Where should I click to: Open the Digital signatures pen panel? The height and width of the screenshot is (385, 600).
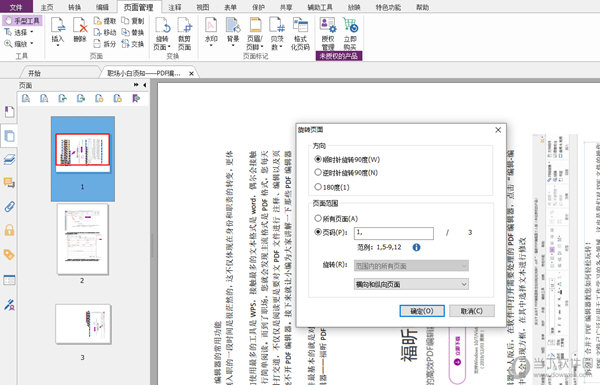tap(9, 305)
